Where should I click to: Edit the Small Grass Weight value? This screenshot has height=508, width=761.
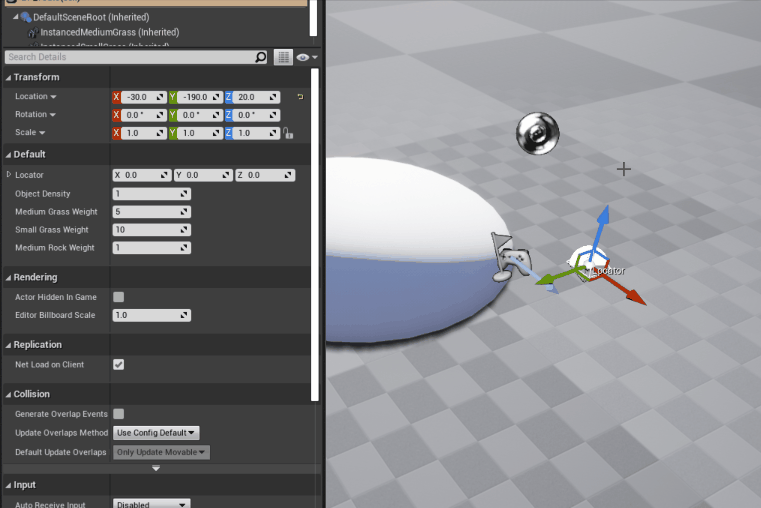point(151,229)
